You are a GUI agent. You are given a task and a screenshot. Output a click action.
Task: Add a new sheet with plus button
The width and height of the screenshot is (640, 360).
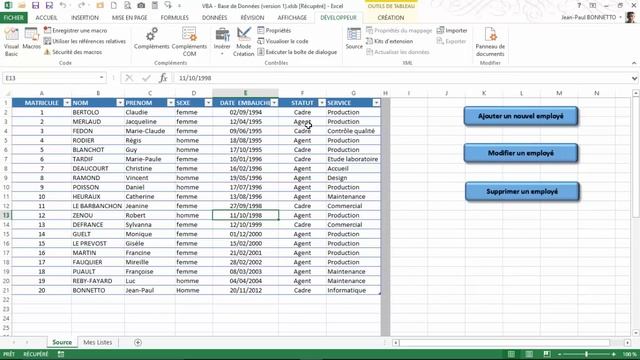[138, 342]
